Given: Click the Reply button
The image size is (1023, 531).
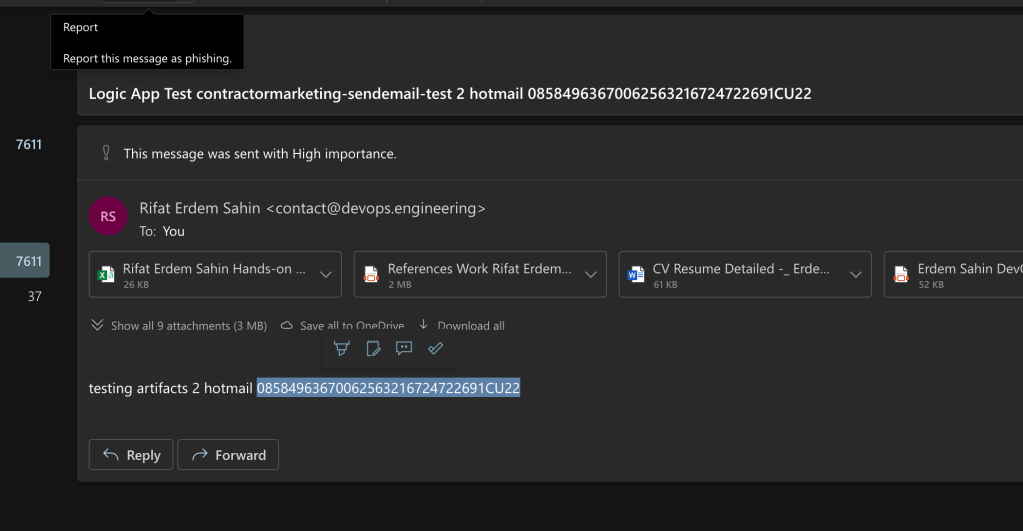Looking at the screenshot, I should coord(130,455).
